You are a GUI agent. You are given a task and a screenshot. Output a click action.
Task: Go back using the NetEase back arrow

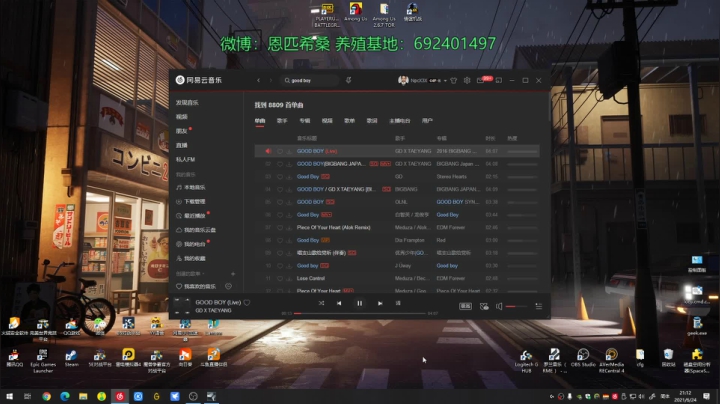coord(259,80)
